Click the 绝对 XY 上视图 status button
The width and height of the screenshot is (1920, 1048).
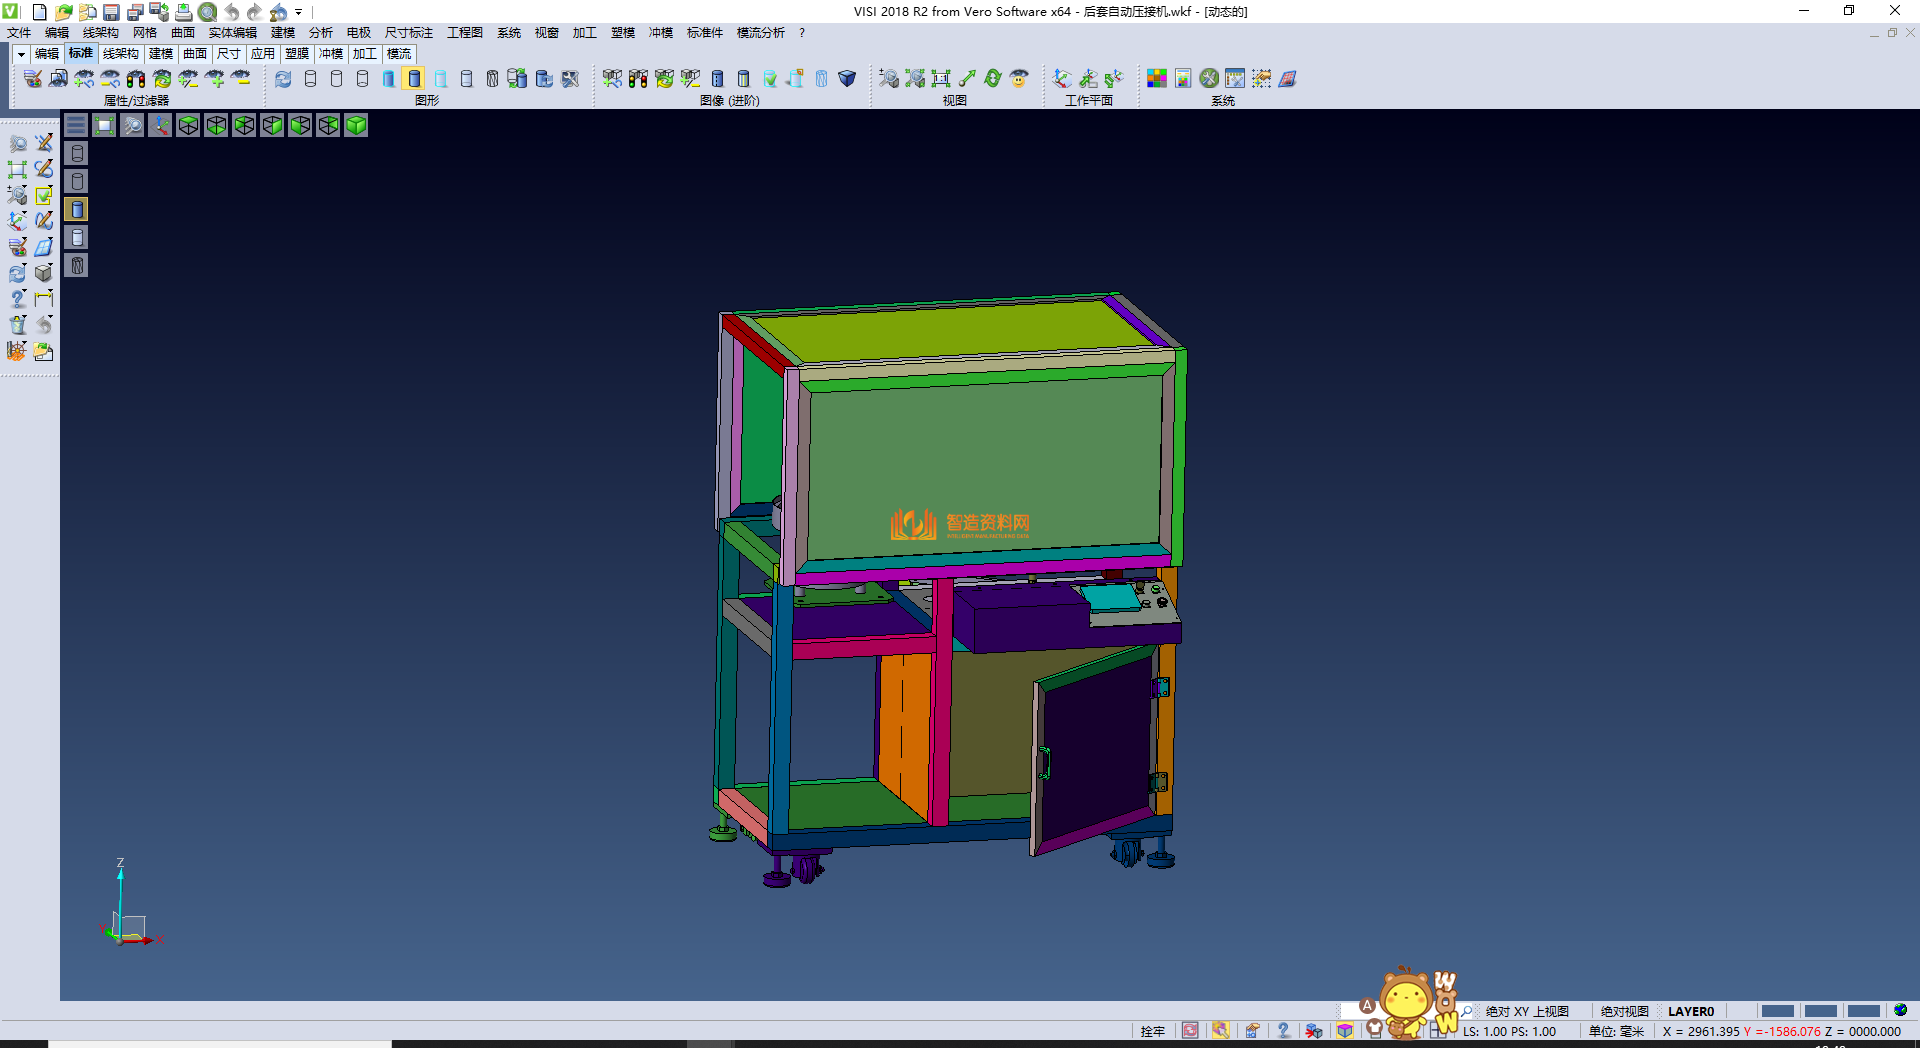1526,1011
